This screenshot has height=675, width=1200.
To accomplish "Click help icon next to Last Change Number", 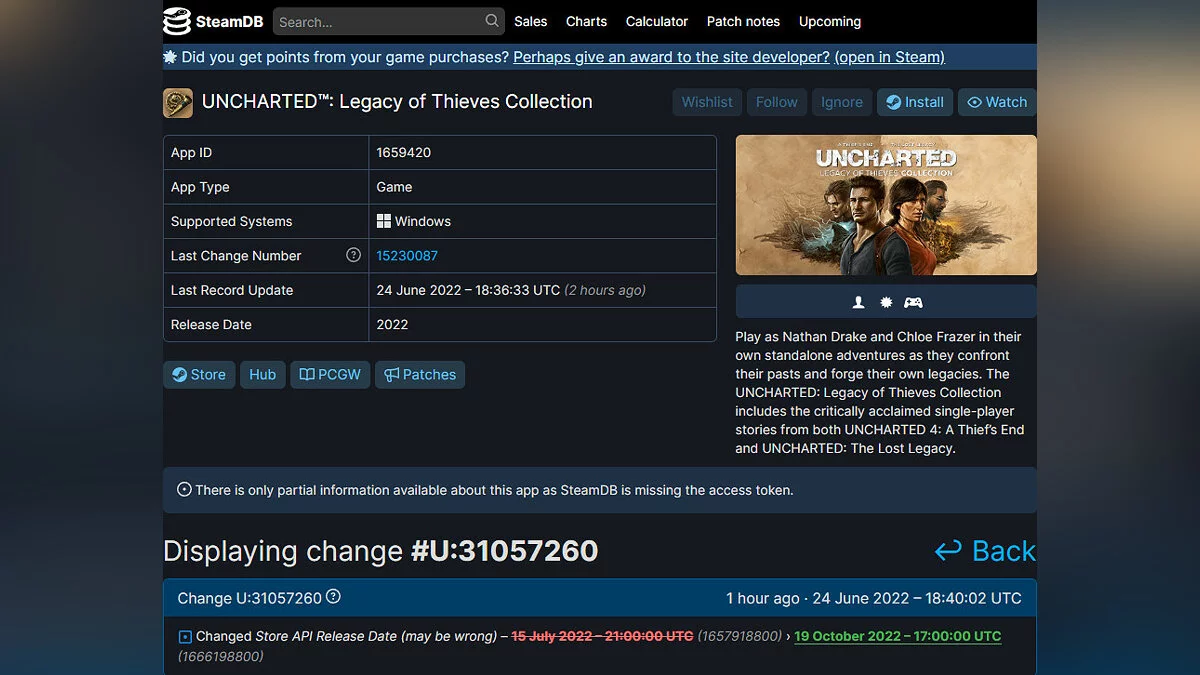I will point(353,255).
